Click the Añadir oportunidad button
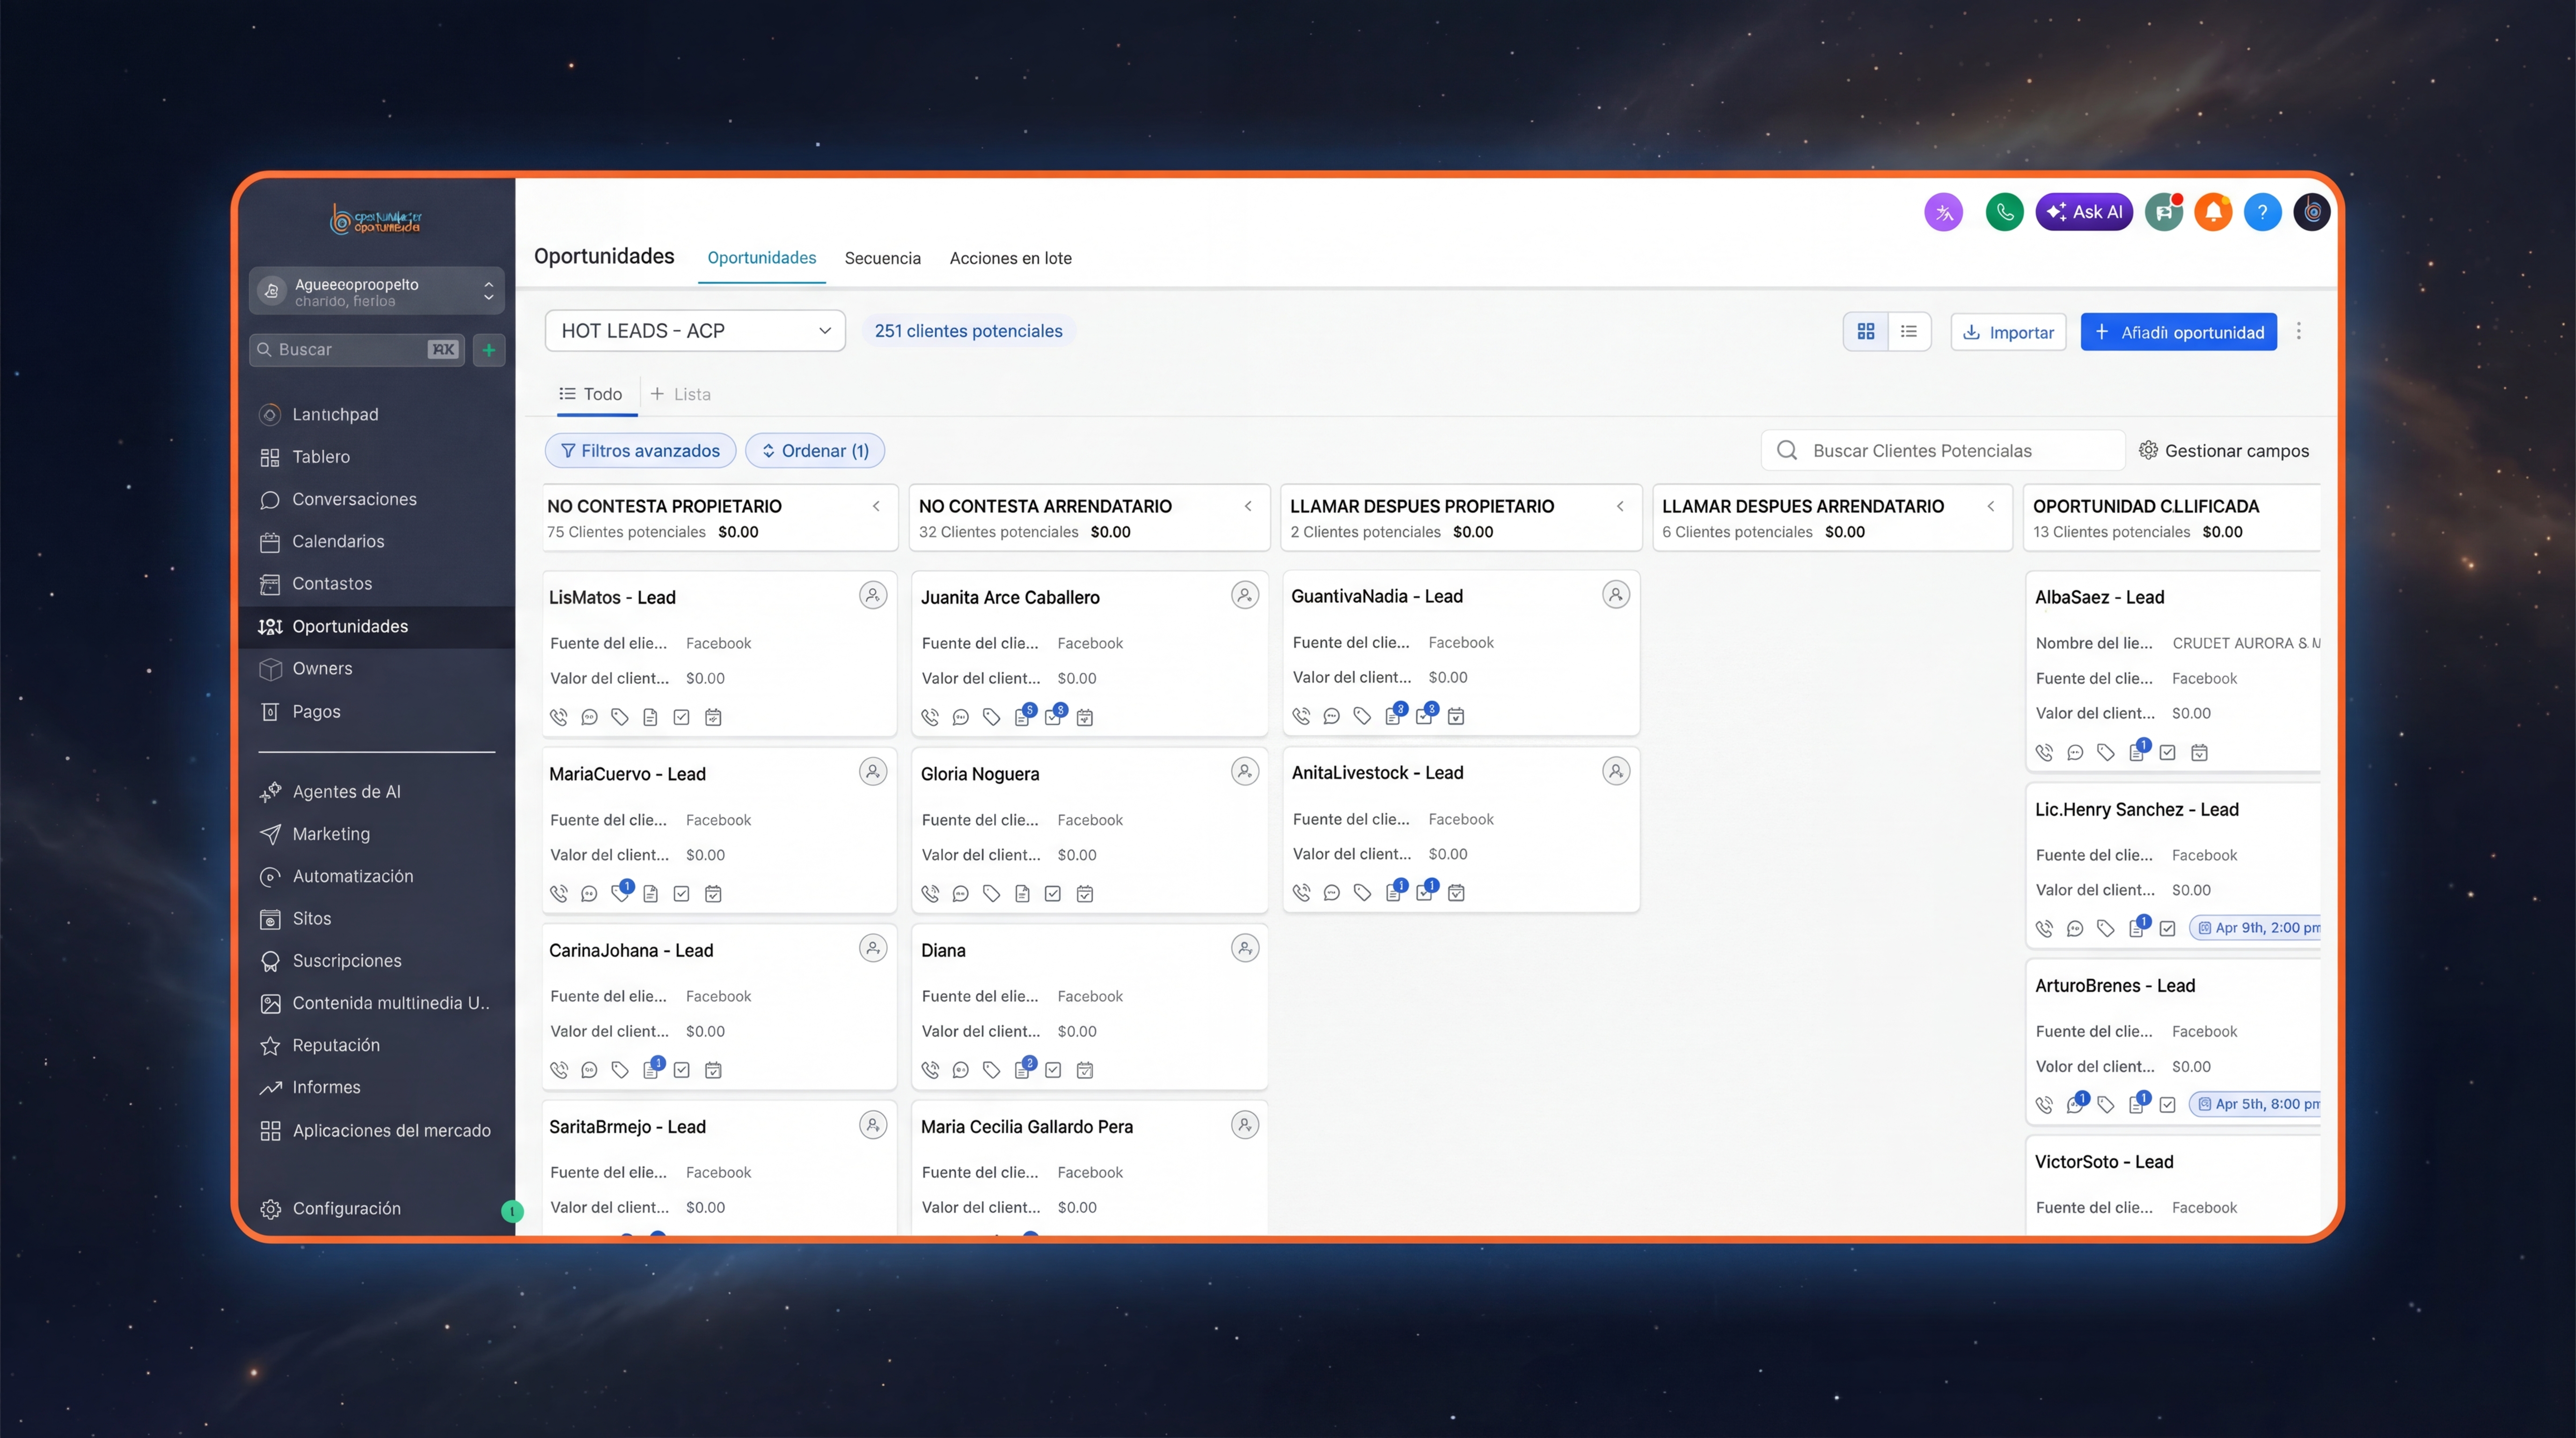 coord(2178,332)
